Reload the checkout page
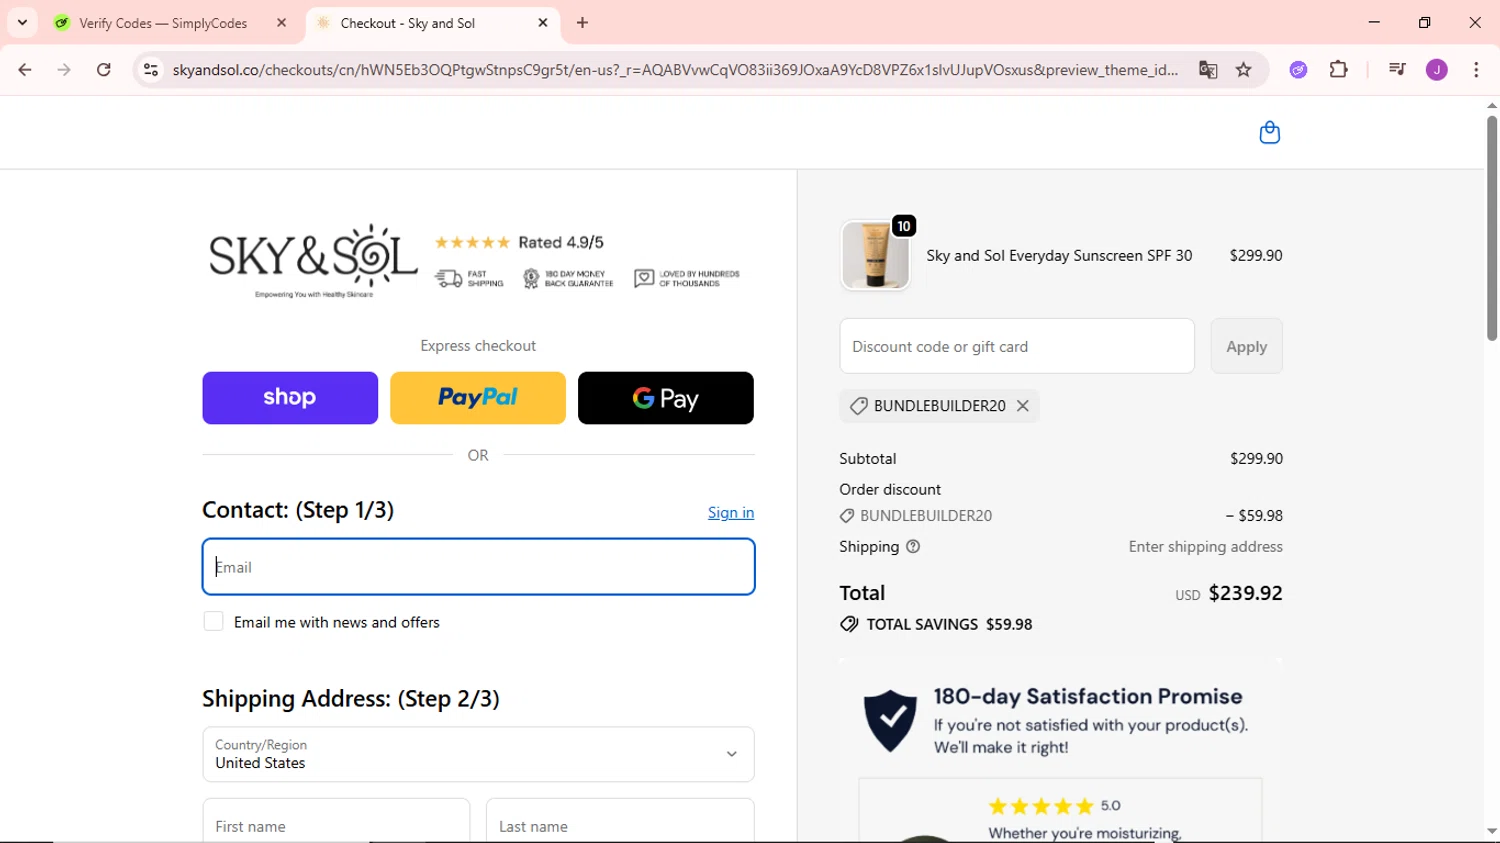The height and width of the screenshot is (843, 1500). [x=104, y=70]
